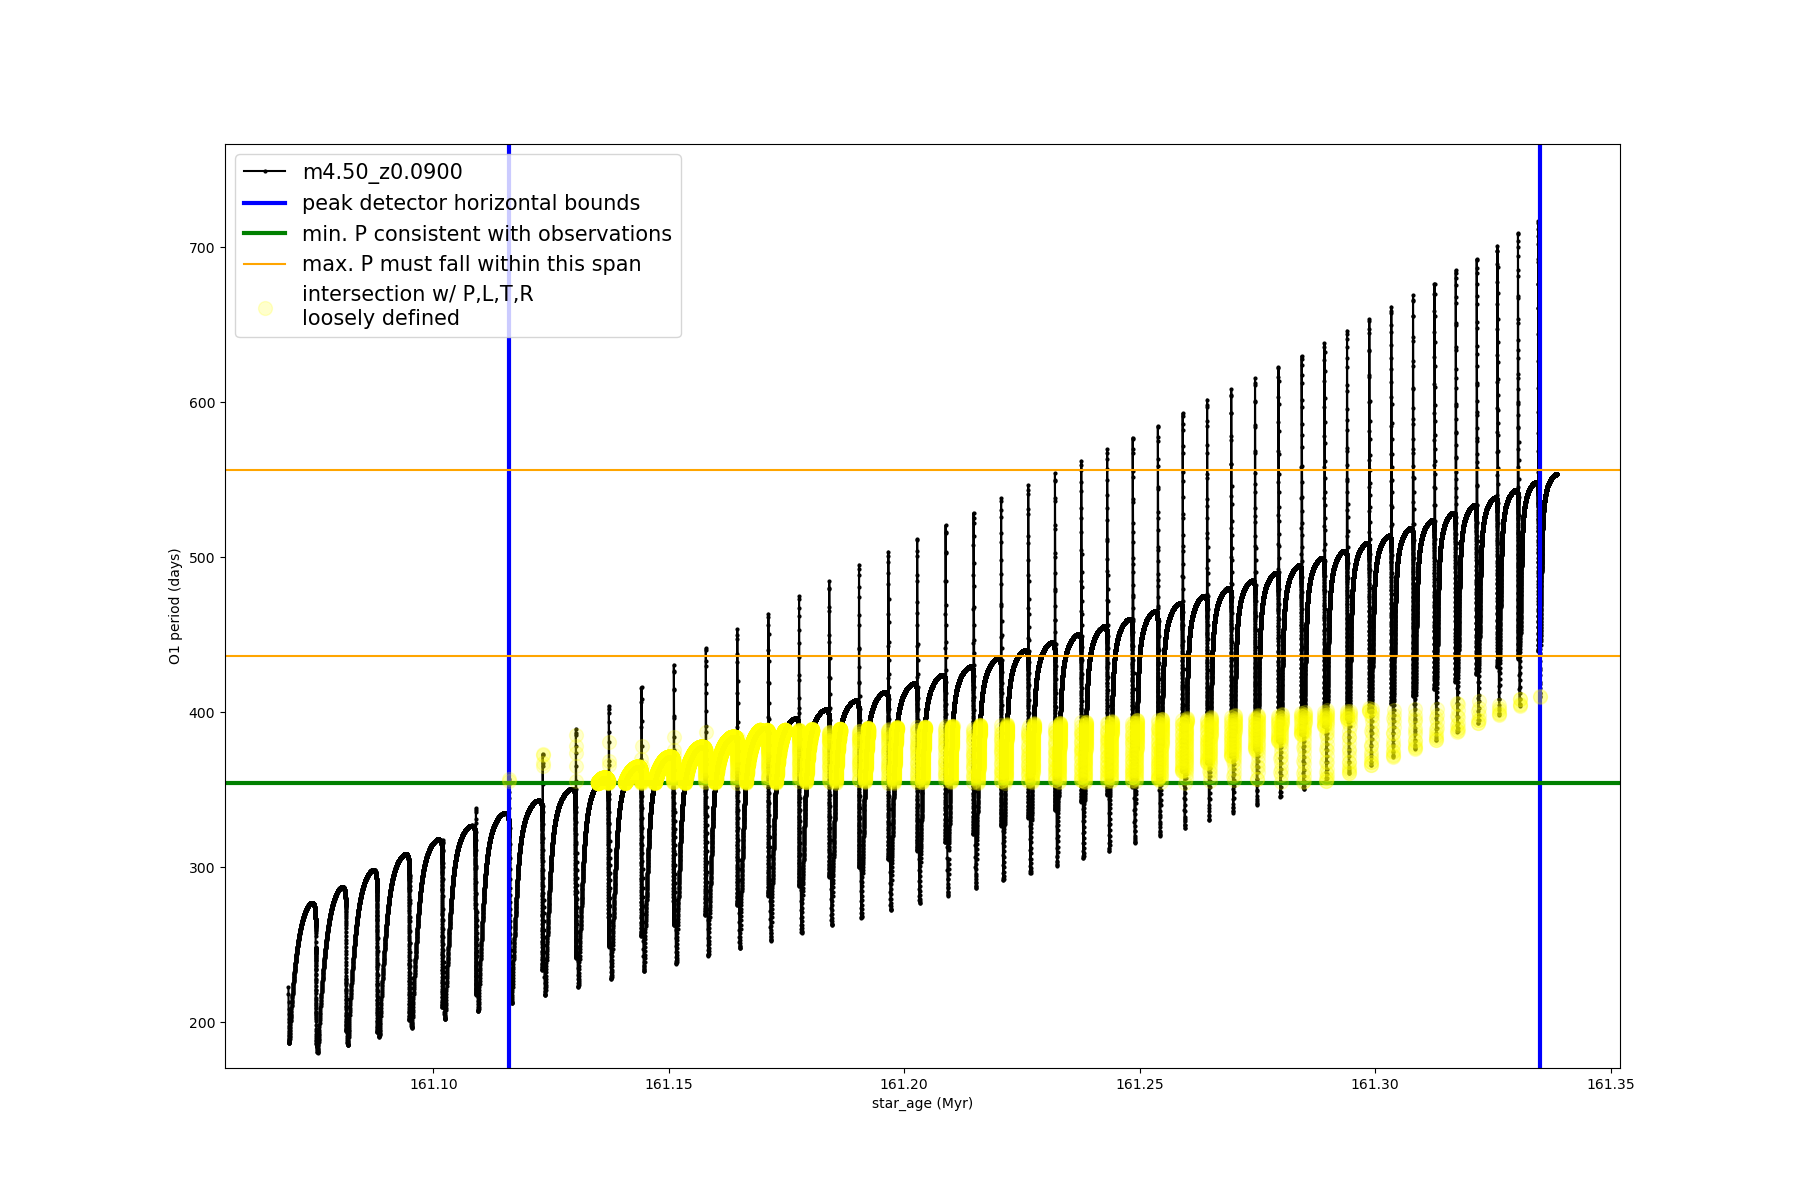Click the 'O1 period (days)' y-axis label
This screenshot has height=1200, width=1800.
[174, 606]
